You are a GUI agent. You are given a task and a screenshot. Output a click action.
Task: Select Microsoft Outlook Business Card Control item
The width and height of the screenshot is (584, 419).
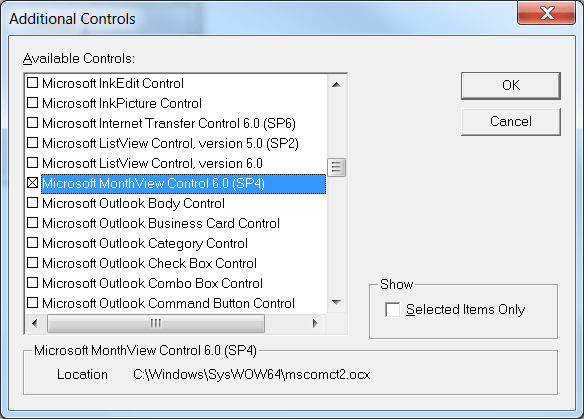[x=161, y=223]
